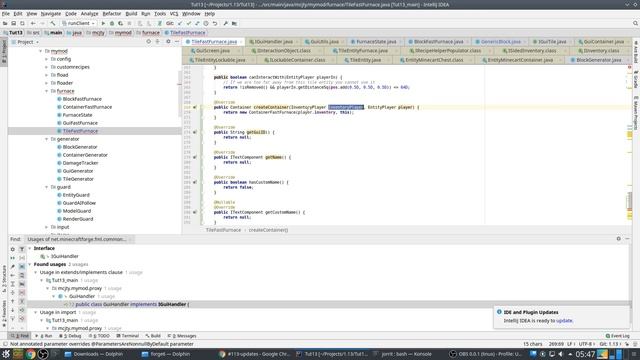Expand the input folder in project tree
640x360 pixels.
pyautogui.click(x=47, y=227)
